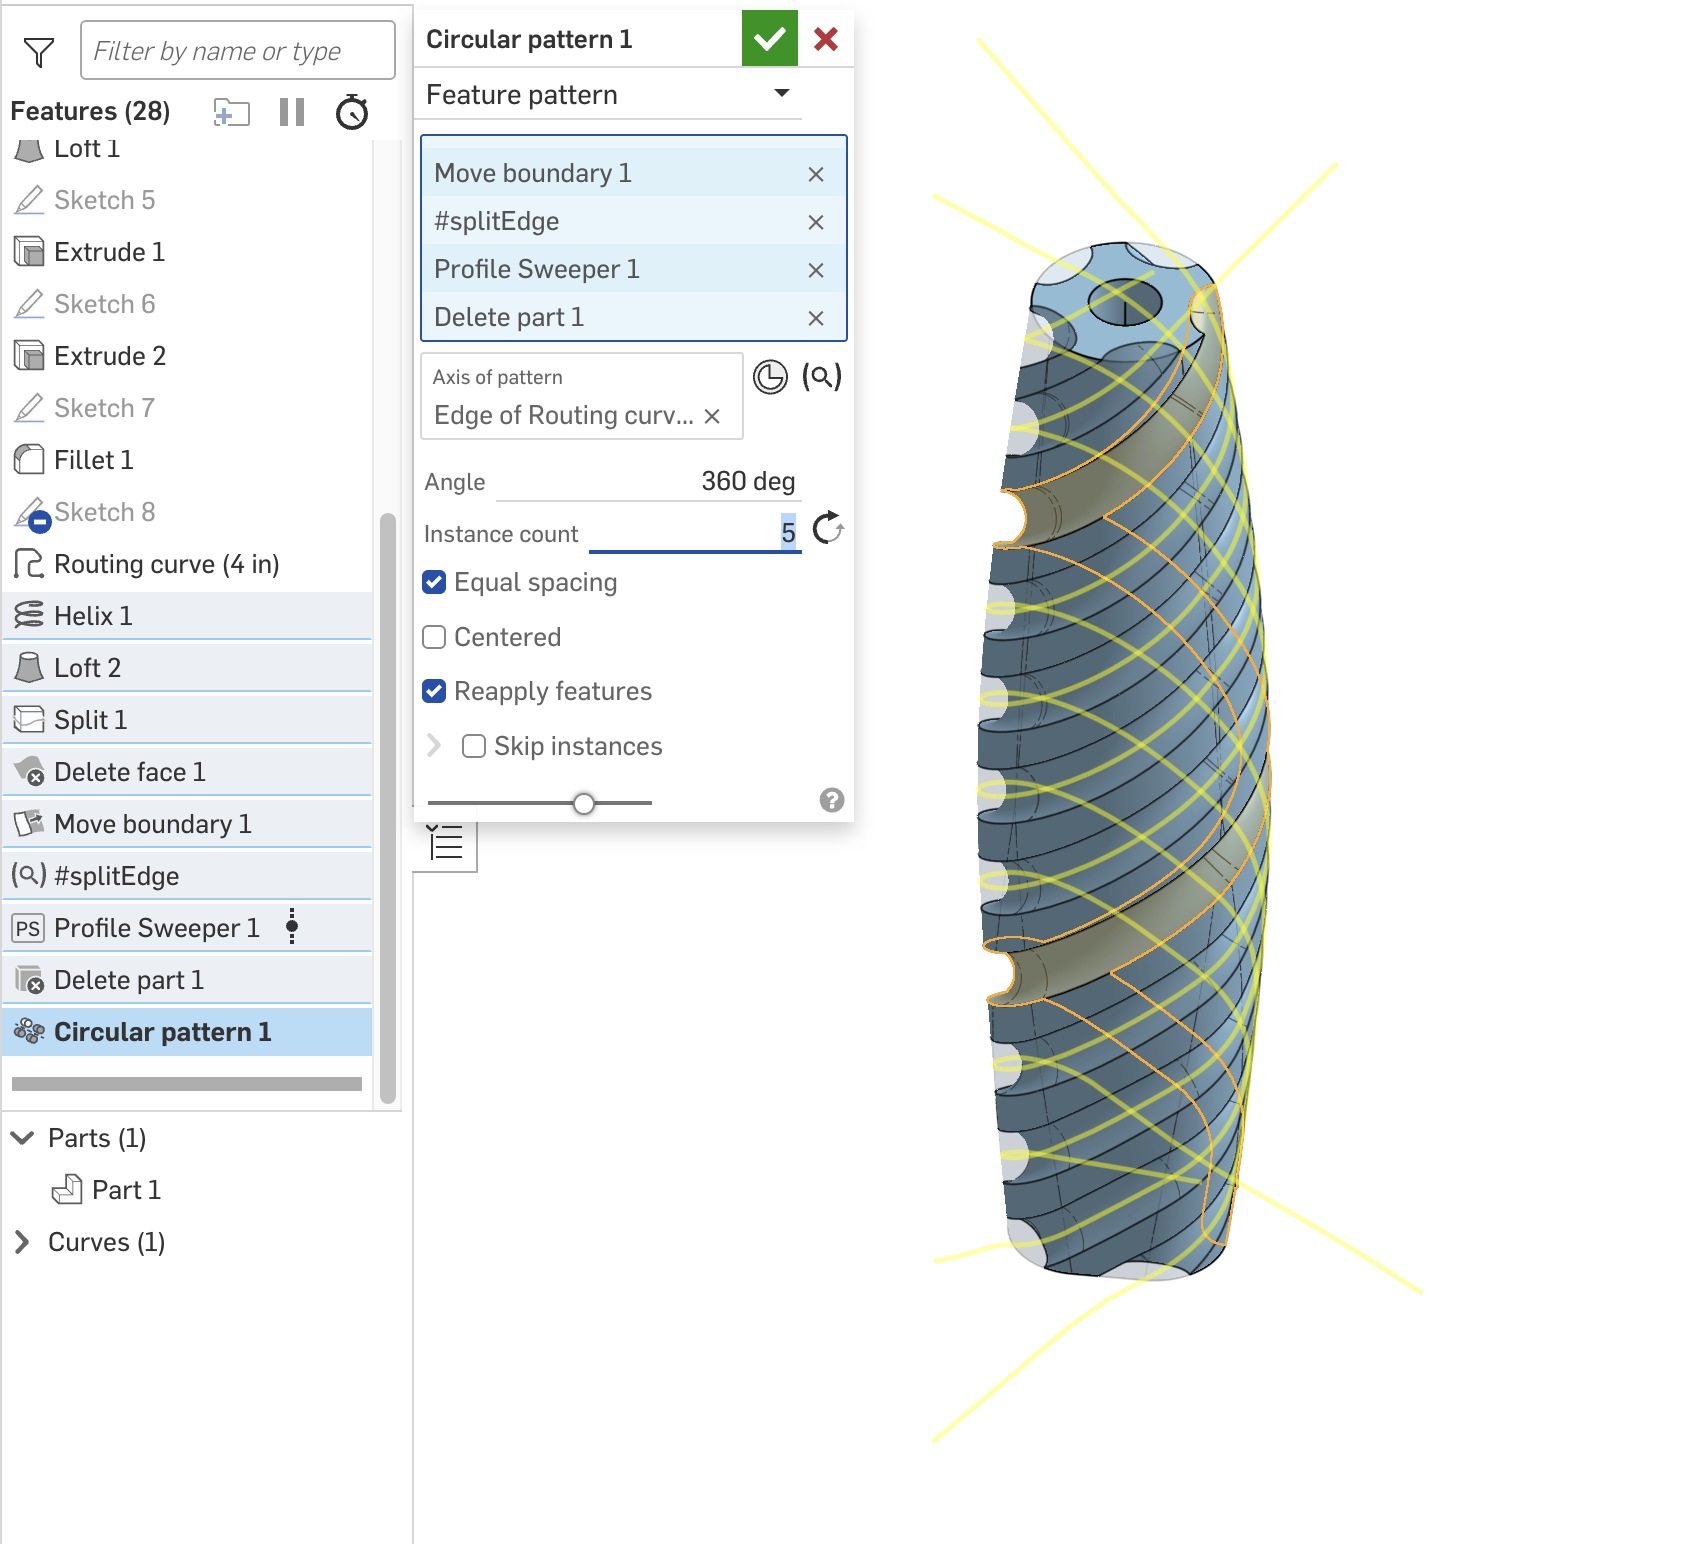Screen dimensions: 1682x1544
Task: Open the mate connector clock icon beside axis
Action: pyautogui.click(x=770, y=377)
